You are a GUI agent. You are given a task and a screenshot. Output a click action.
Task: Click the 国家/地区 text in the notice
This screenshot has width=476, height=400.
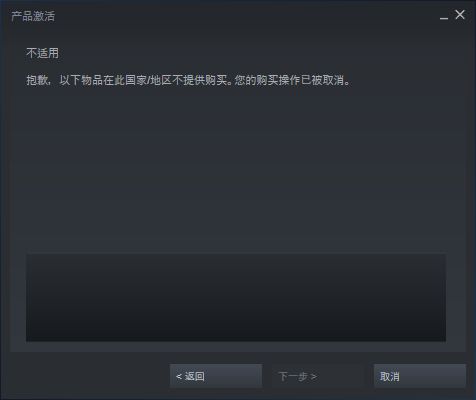(148, 80)
